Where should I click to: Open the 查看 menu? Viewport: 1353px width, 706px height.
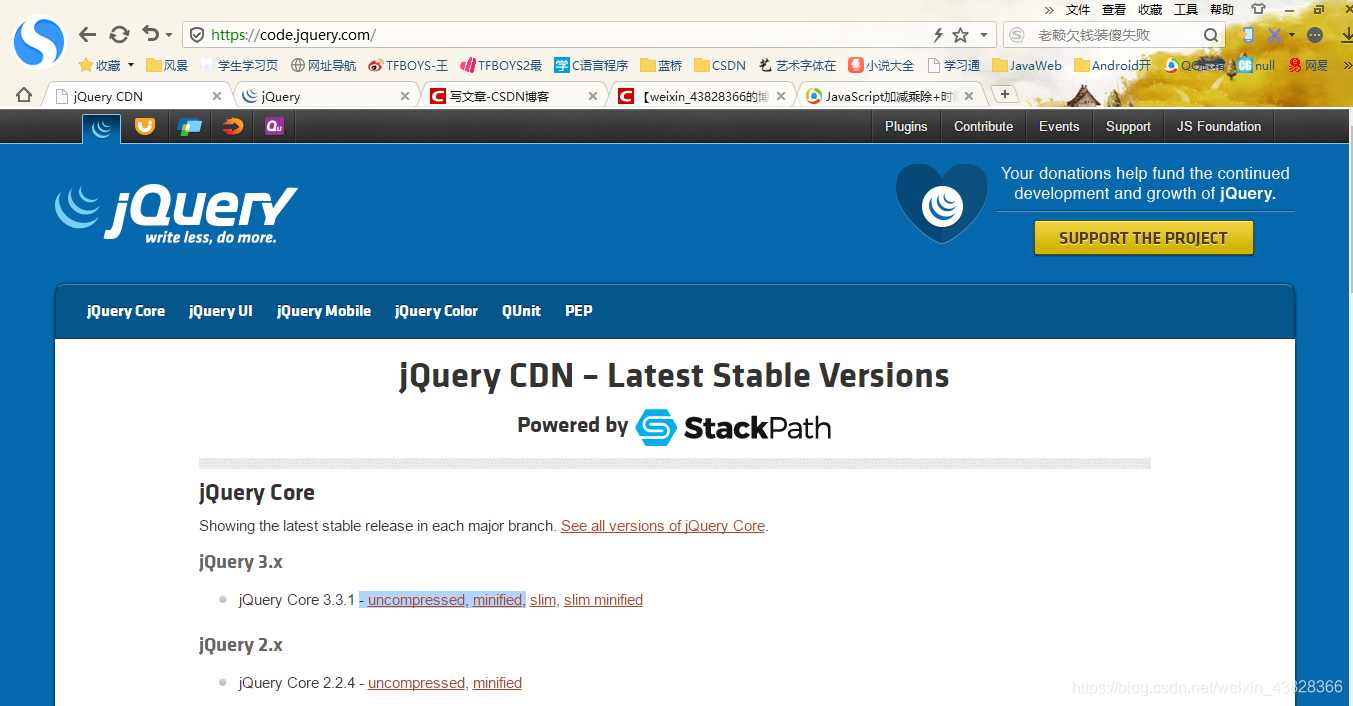tap(1114, 10)
